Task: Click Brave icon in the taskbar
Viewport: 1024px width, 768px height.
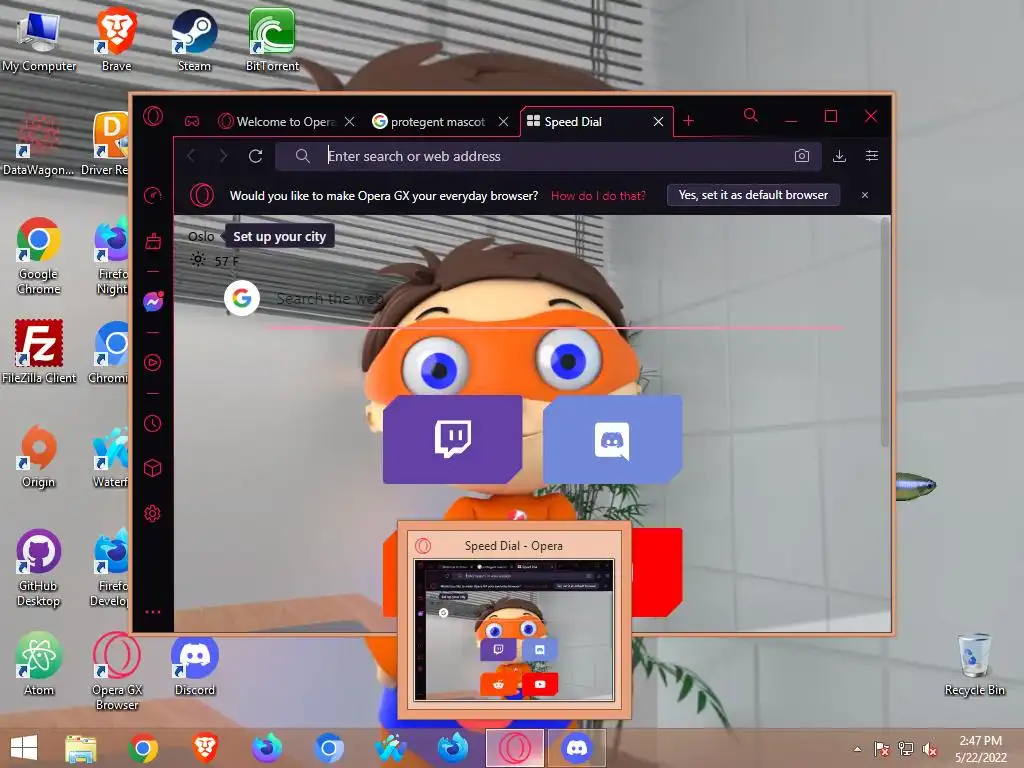Action: tap(205, 748)
